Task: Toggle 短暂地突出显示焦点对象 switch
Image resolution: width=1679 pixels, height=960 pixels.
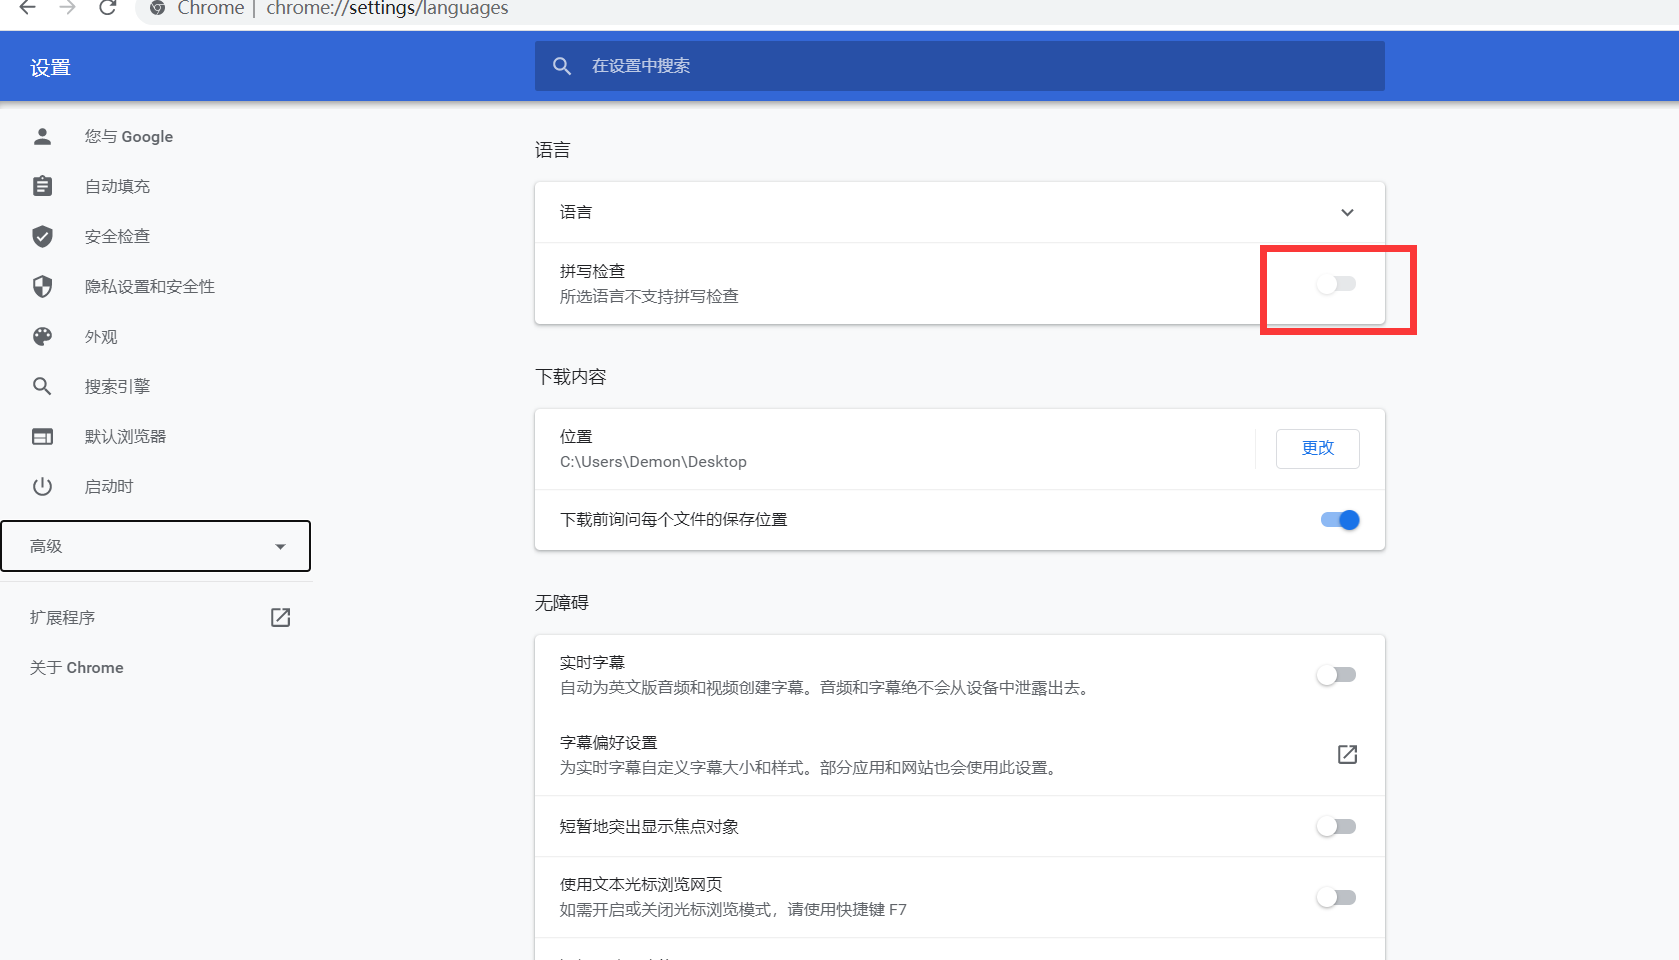Action: click(x=1336, y=826)
